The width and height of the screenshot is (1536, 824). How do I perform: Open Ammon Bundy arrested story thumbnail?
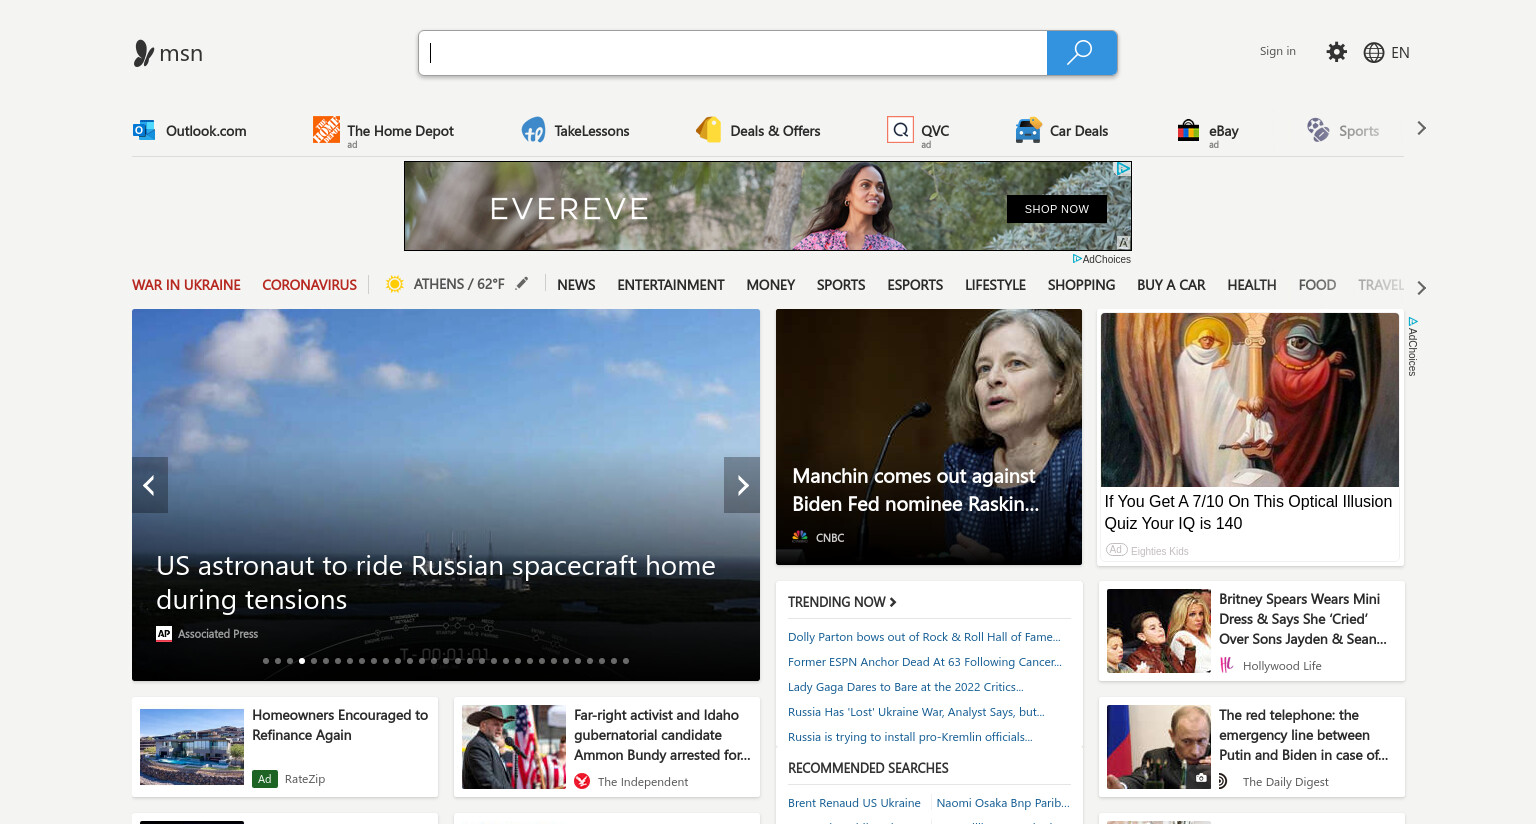tap(514, 747)
